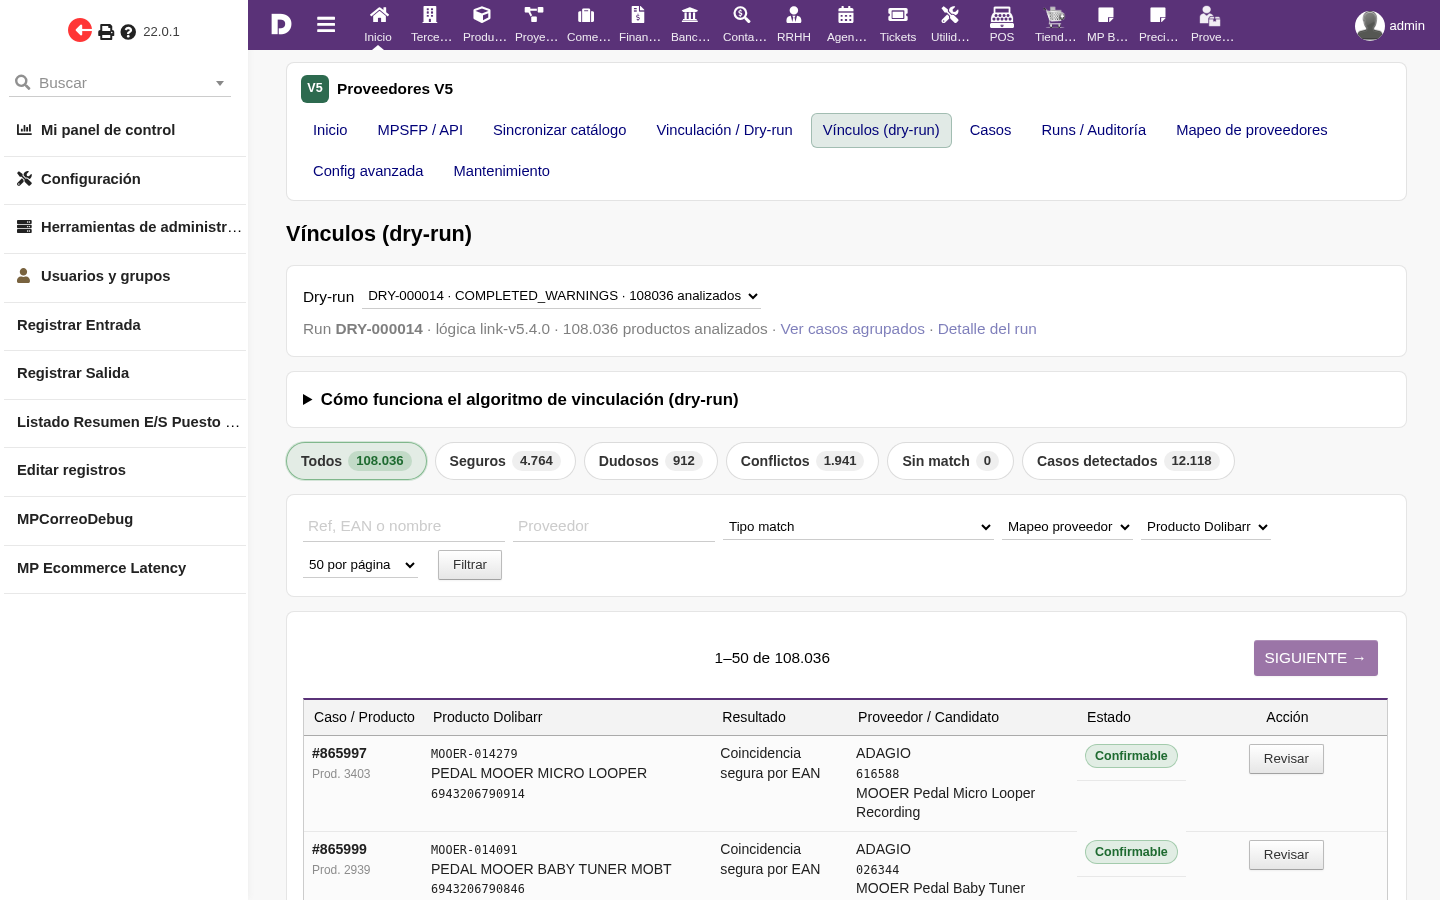Image resolution: width=1440 pixels, height=900 pixels.
Task: Open the Mantenimiento tab
Action: [x=501, y=171]
